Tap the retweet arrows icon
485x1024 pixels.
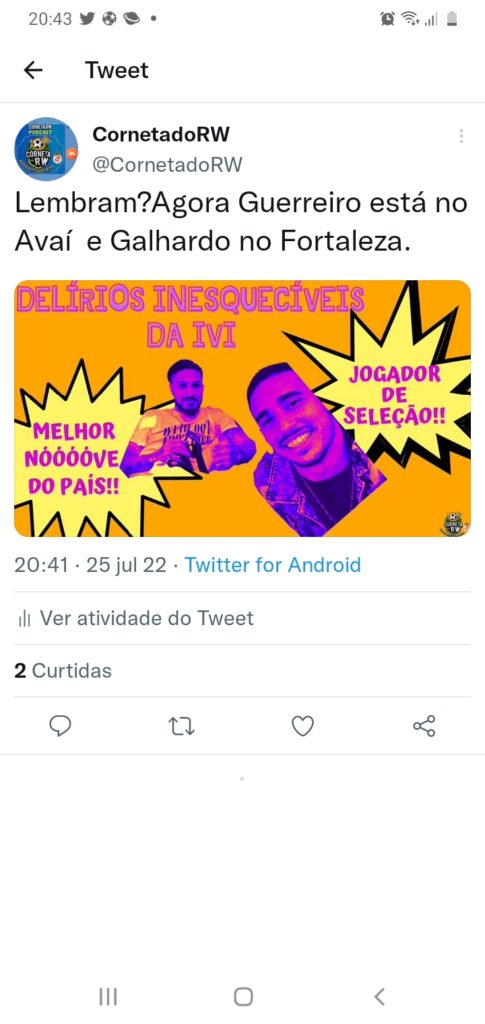pyautogui.click(x=181, y=726)
